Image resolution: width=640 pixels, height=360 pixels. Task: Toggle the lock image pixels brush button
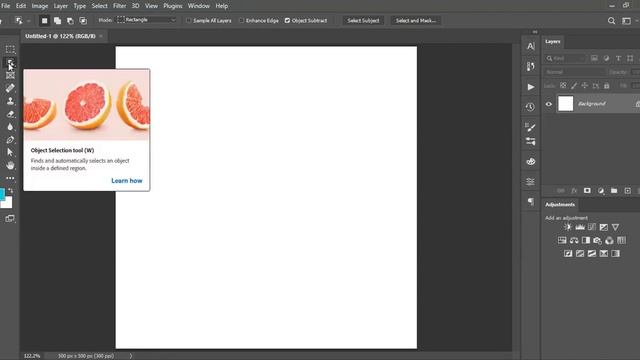pos(574,86)
